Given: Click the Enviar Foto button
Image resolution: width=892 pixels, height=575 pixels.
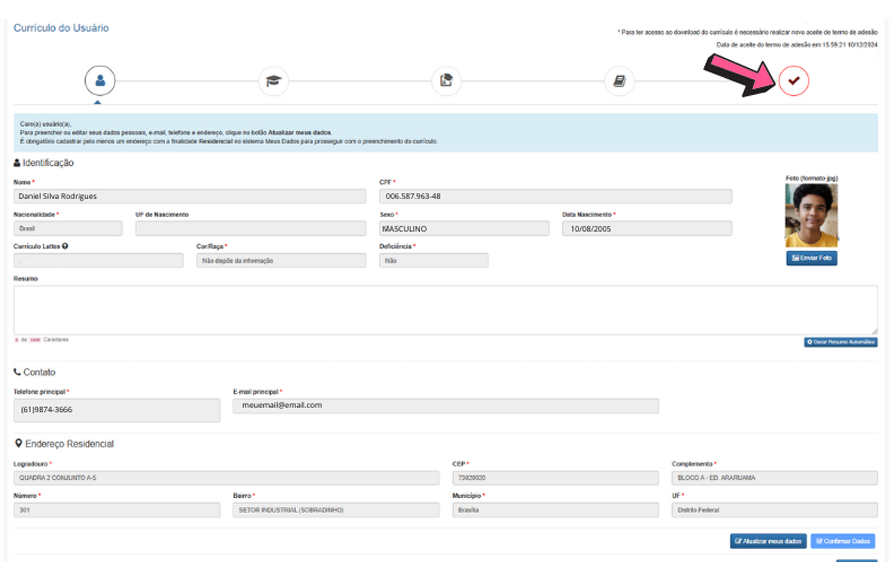Looking at the screenshot, I should coord(812,258).
